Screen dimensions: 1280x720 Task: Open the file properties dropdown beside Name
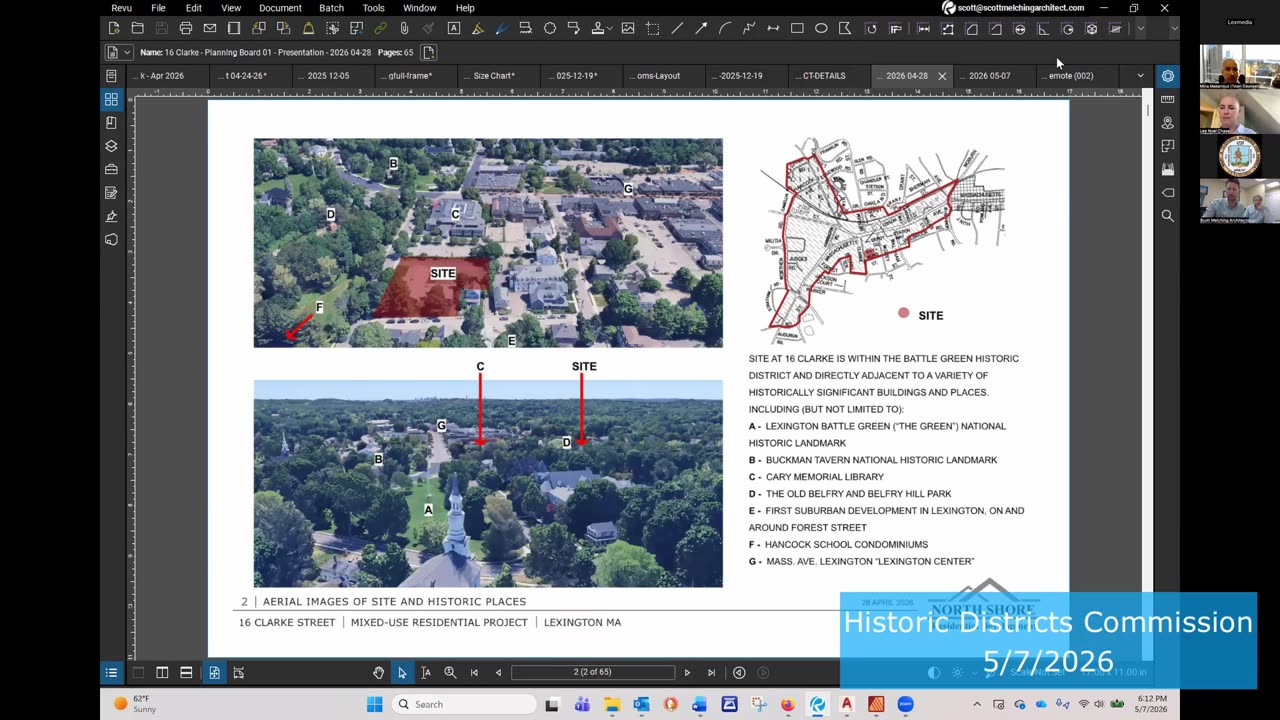127,52
